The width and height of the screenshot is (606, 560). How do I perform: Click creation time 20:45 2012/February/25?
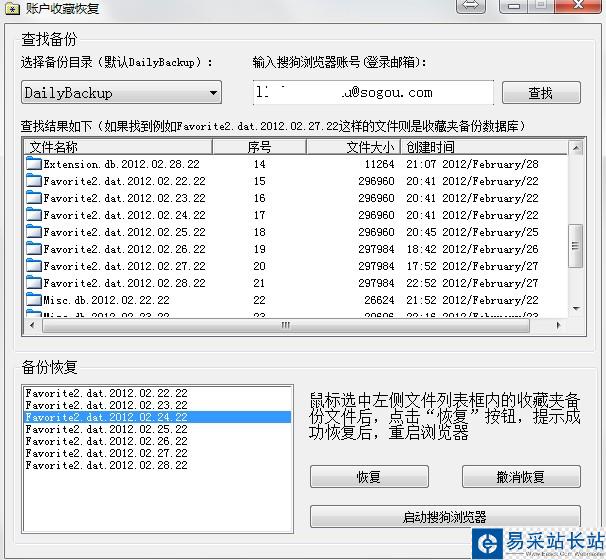click(x=472, y=232)
